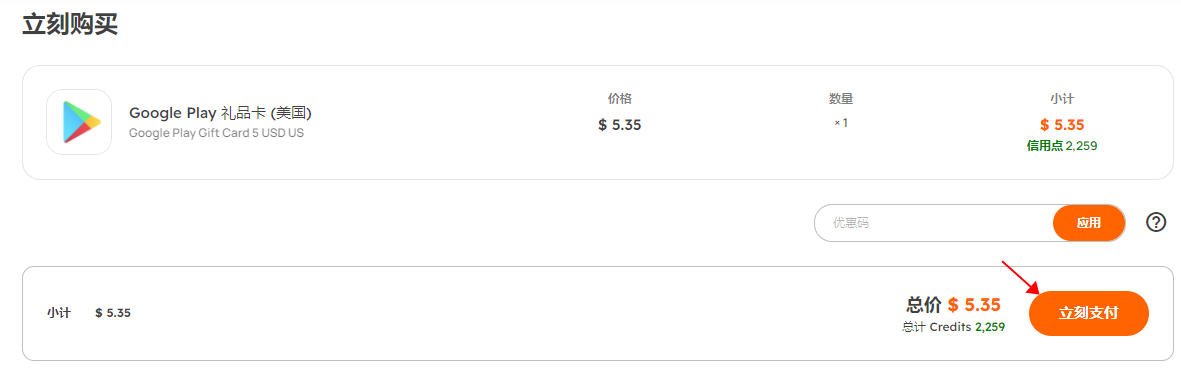Screen dimensions: 1181x371
Task: Click the 数量 column header
Action: [841, 99]
